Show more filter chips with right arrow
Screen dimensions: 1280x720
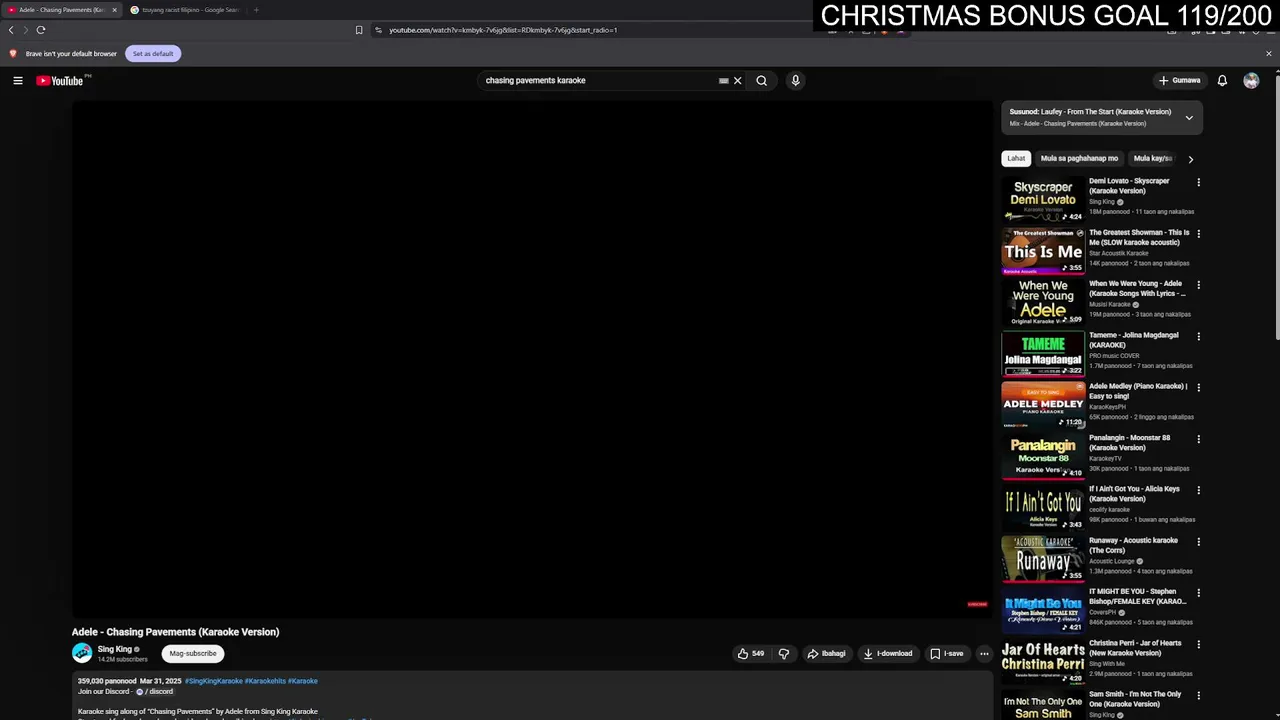pyautogui.click(x=1190, y=159)
